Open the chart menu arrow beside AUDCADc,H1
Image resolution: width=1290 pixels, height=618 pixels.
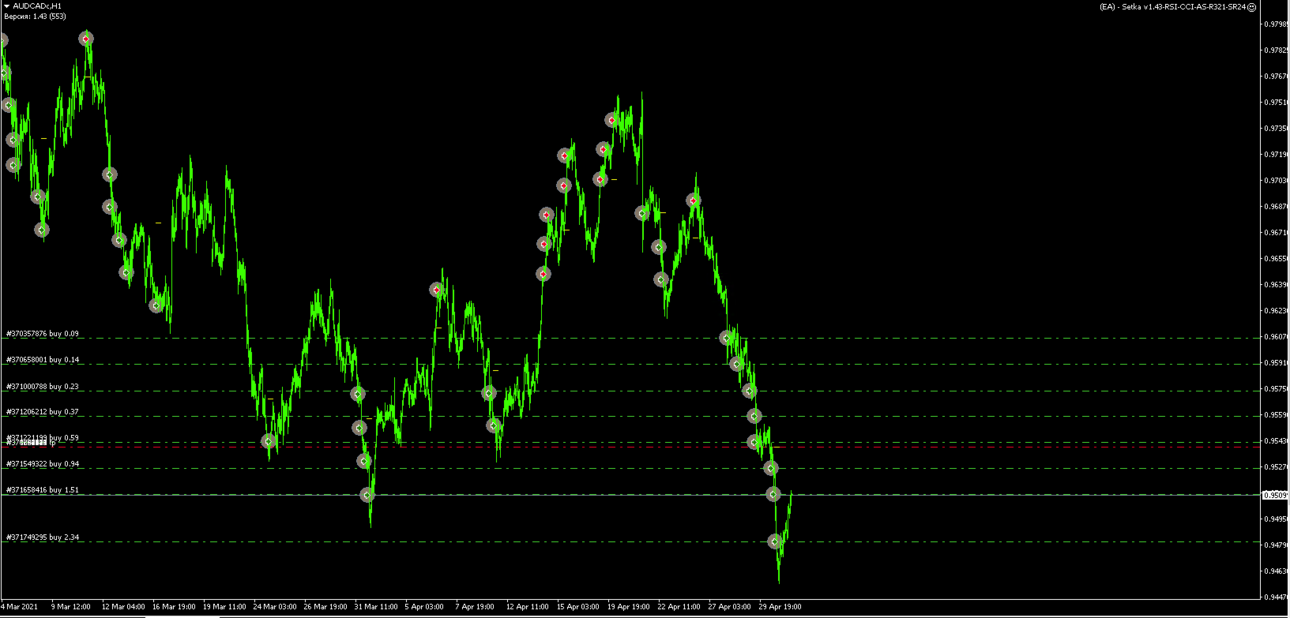click(6, 6)
